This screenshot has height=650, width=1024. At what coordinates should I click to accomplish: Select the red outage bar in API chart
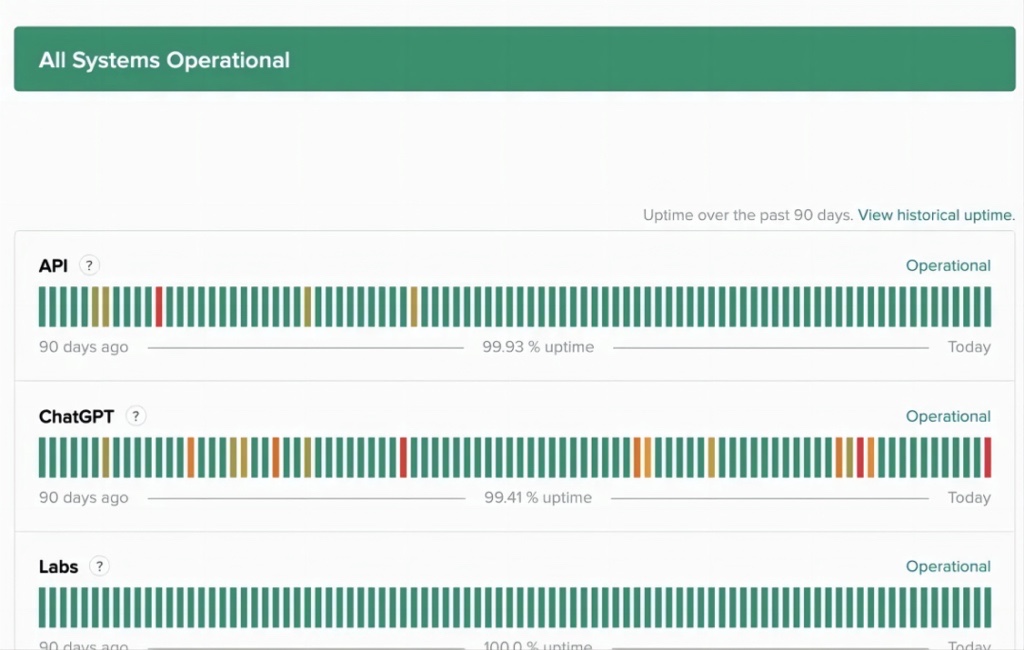point(159,306)
